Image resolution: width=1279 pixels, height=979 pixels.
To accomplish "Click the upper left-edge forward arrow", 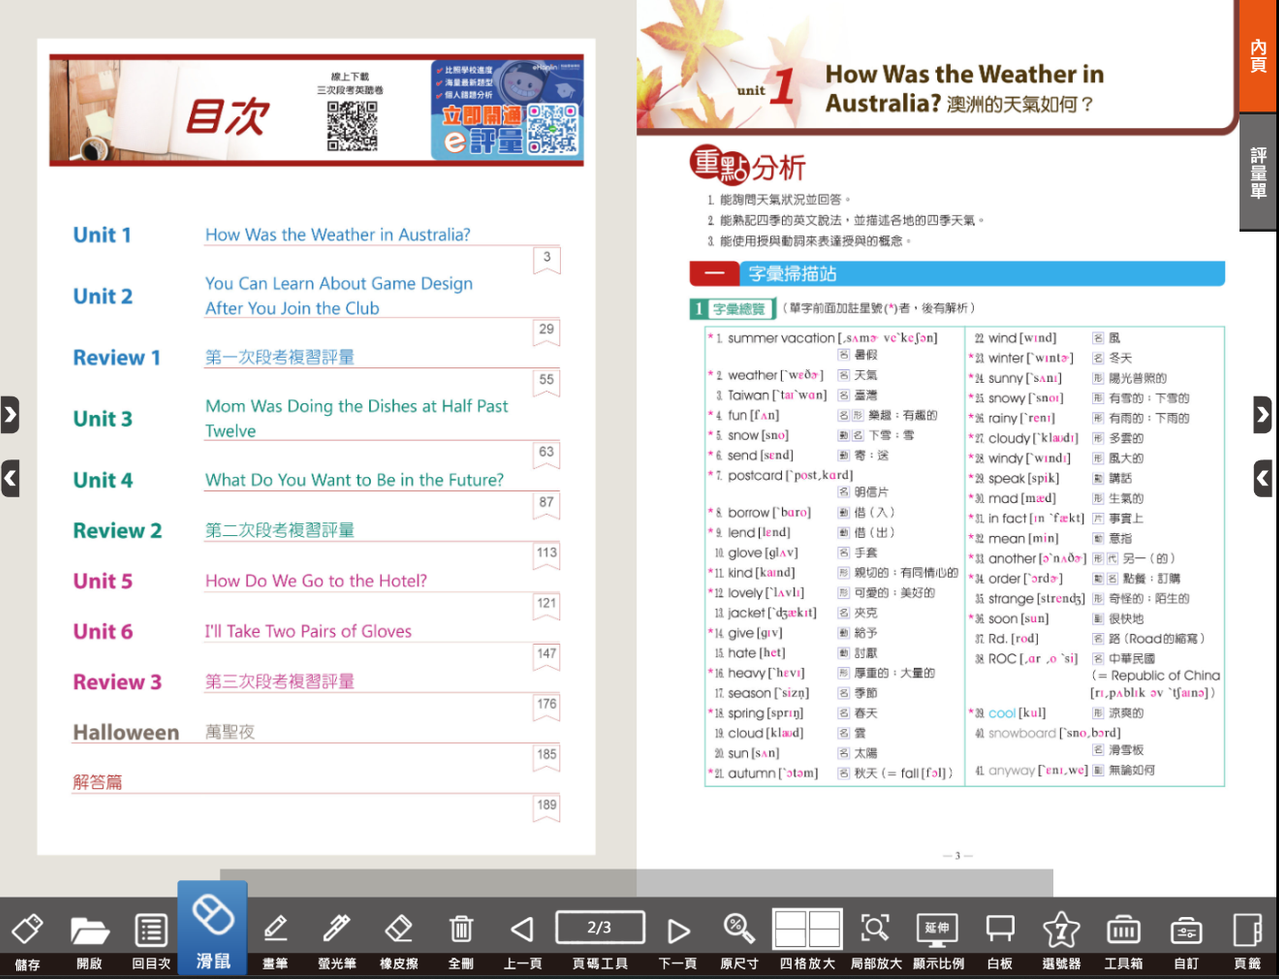I will (10, 414).
